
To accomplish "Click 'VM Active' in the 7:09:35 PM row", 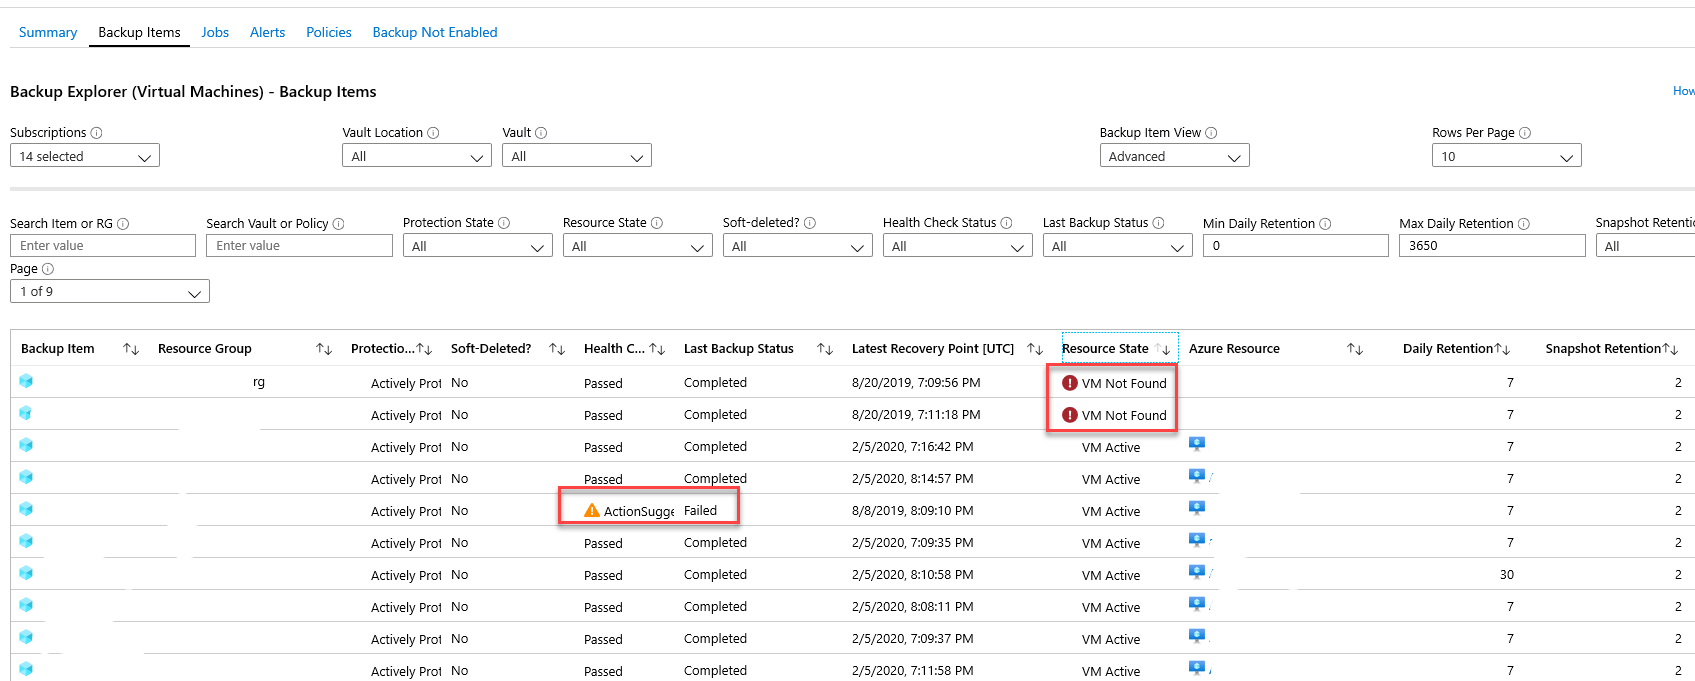I will coord(1111,543).
